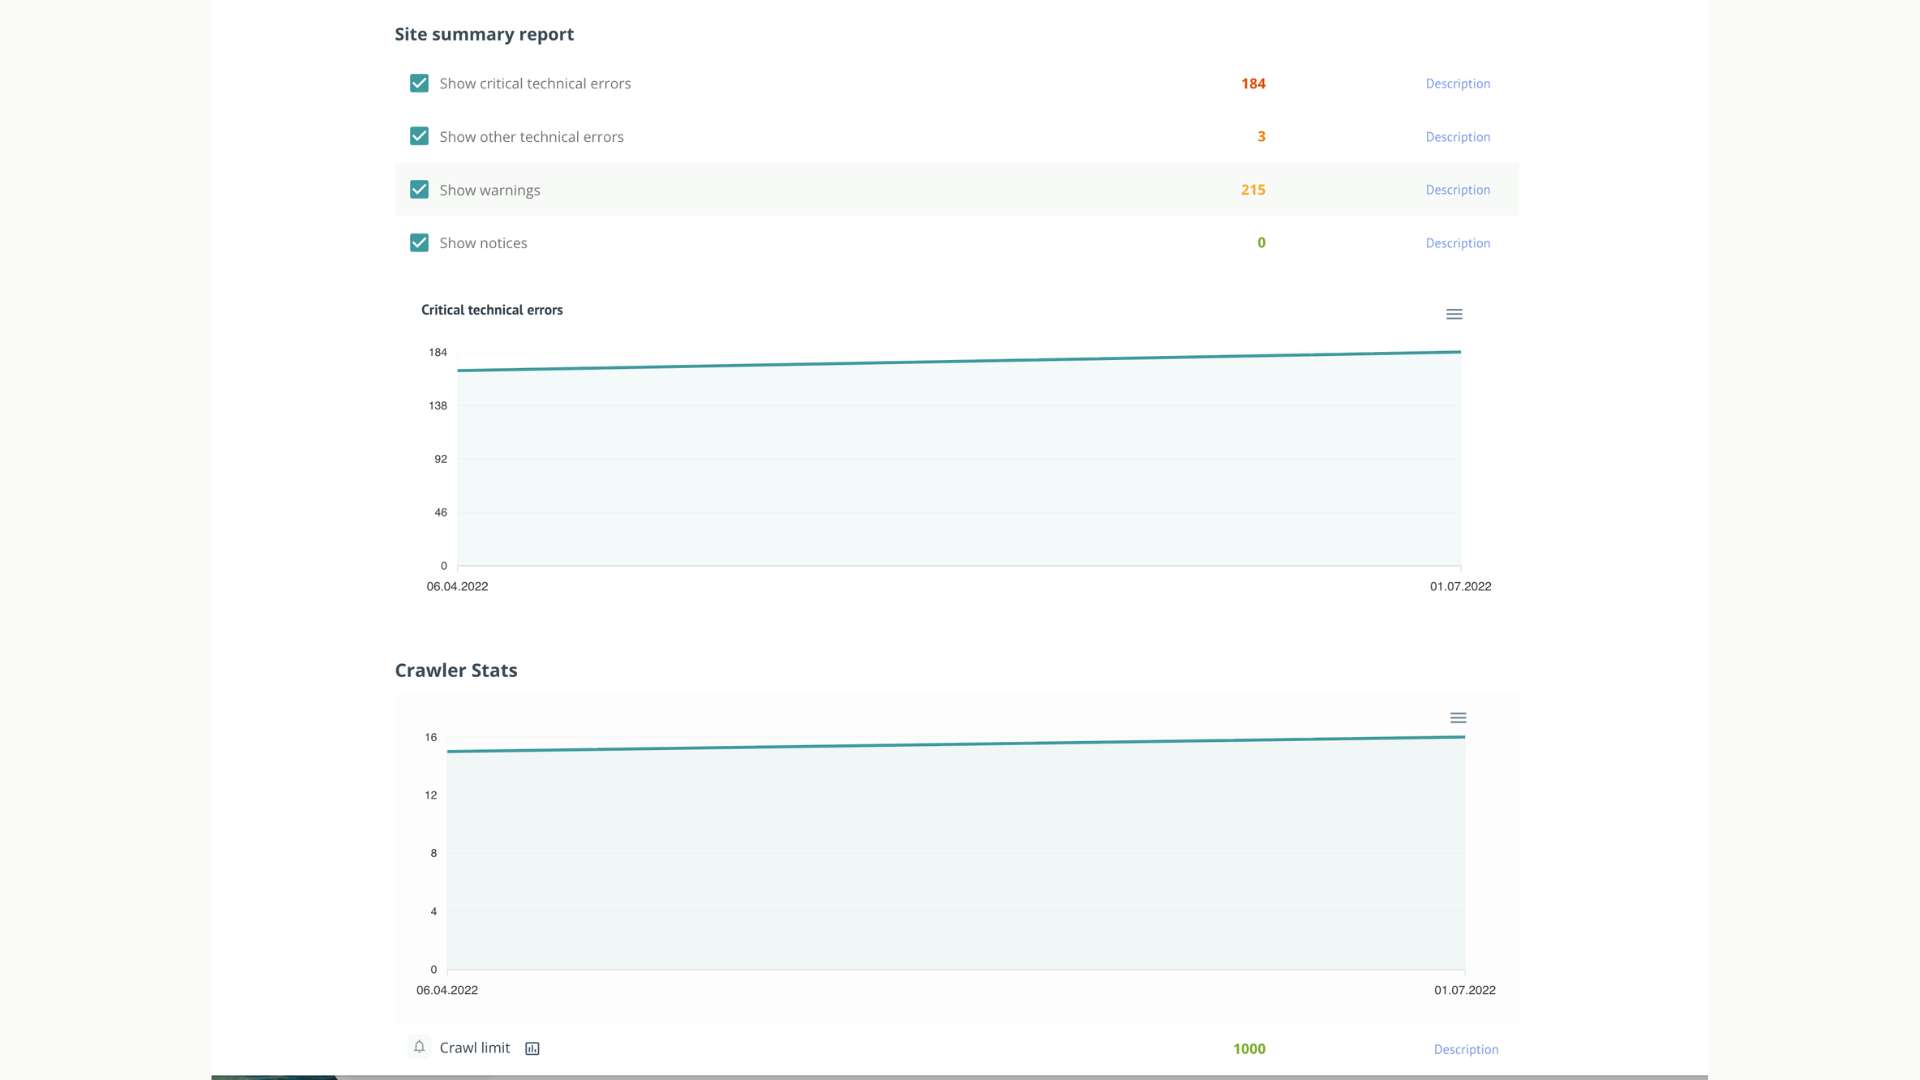The image size is (1920, 1080).
Task: Open the Critical technical errors chart menu icon
Action: 1454,314
